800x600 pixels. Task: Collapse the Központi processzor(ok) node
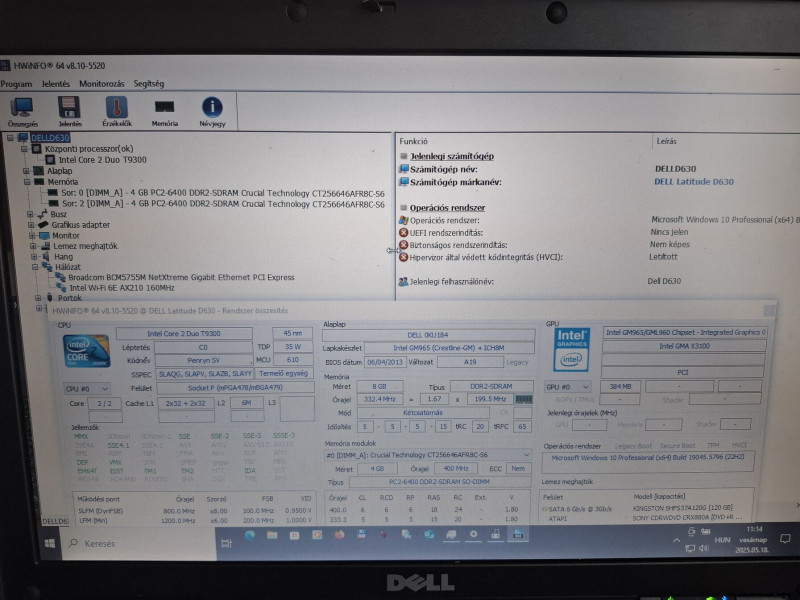coord(24,149)
